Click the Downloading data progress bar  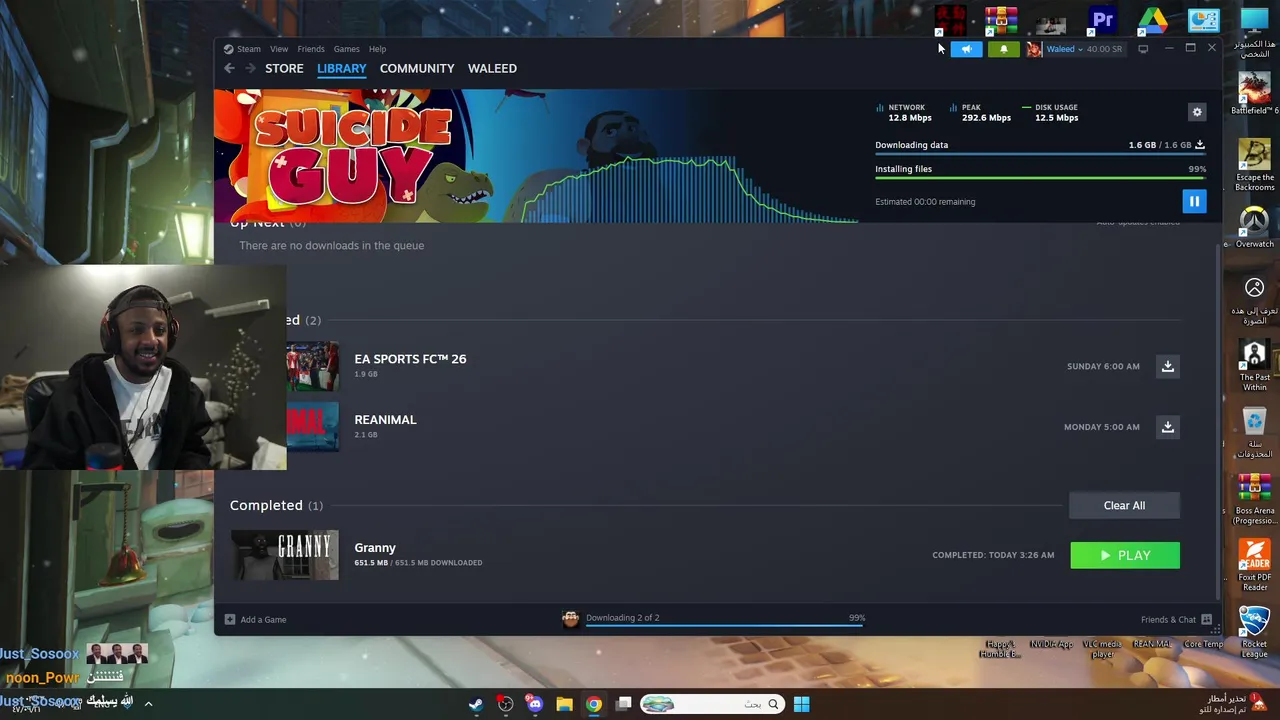1040,156
